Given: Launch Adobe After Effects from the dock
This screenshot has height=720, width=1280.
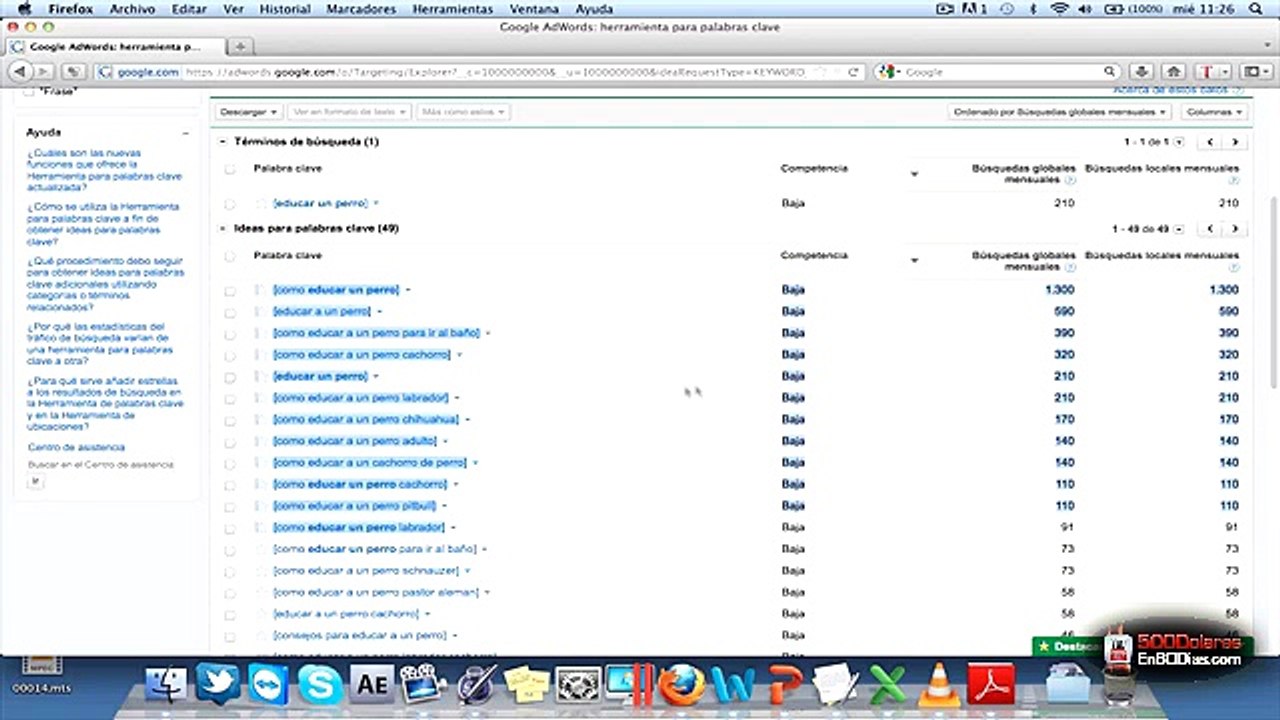Looking at the screenshot, I should coord(372,685).
